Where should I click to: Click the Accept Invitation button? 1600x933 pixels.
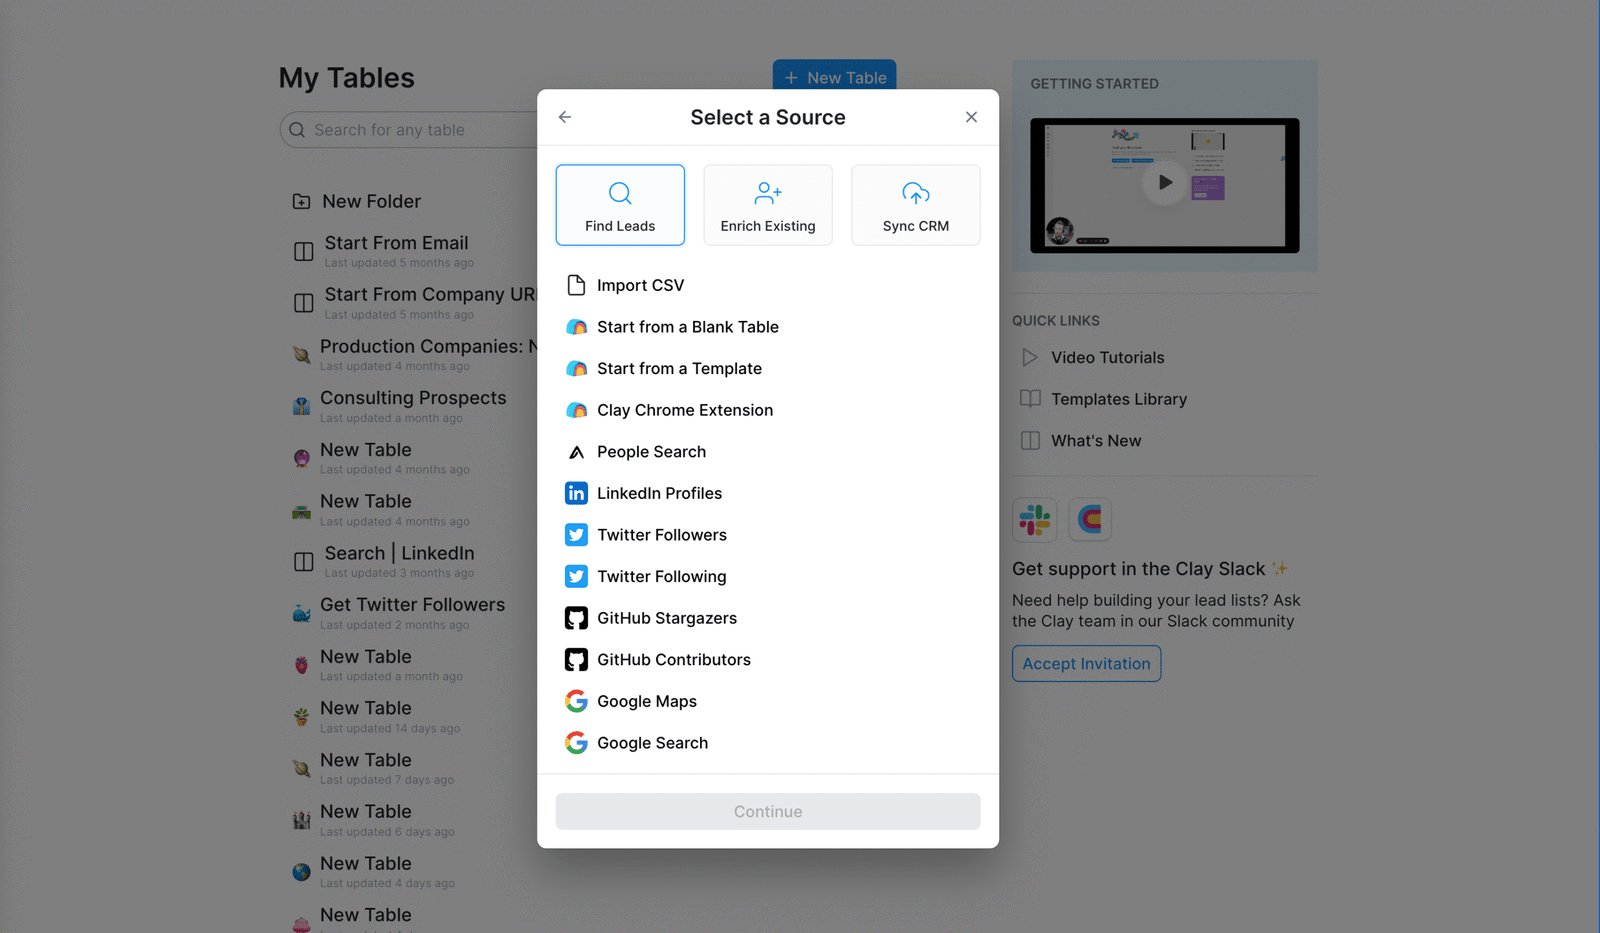point(1086,664)
